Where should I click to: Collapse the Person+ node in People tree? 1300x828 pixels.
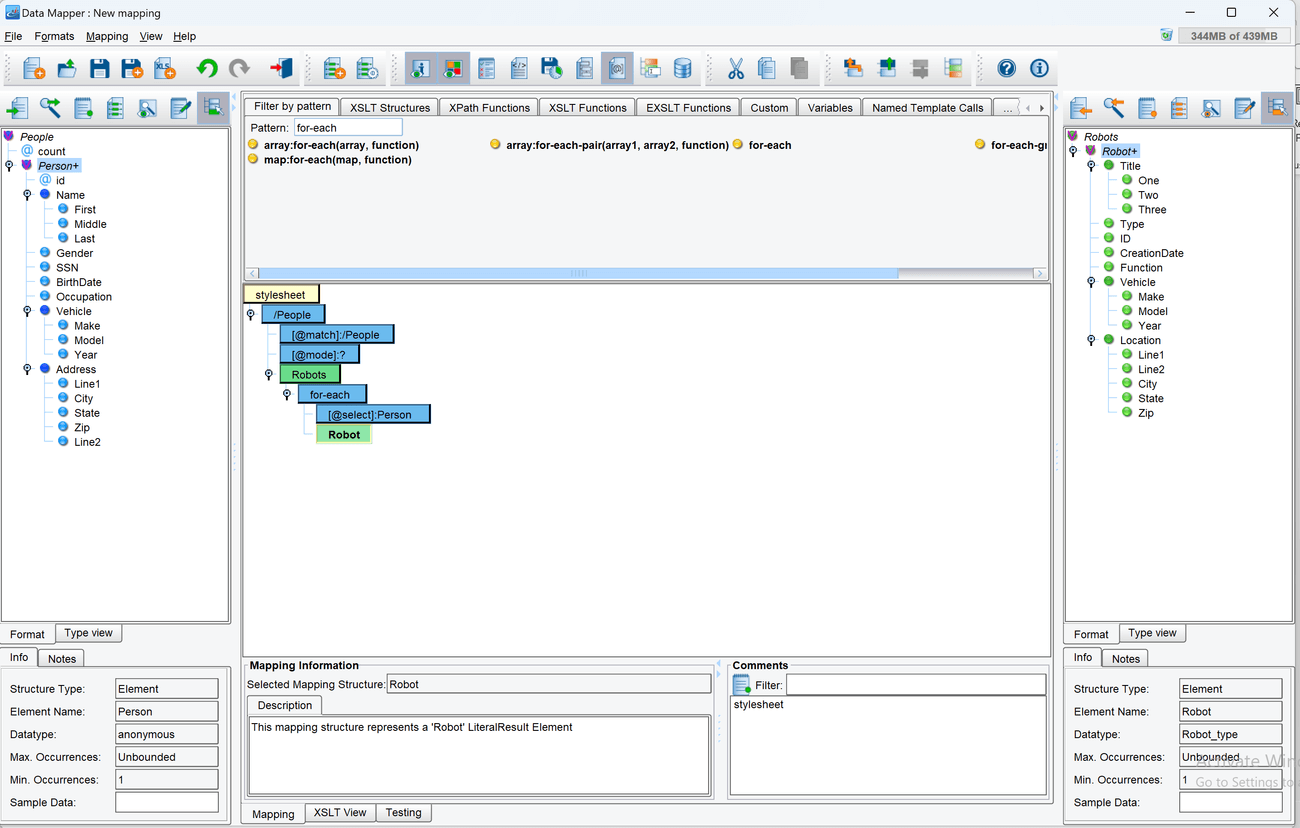point(9,166)
